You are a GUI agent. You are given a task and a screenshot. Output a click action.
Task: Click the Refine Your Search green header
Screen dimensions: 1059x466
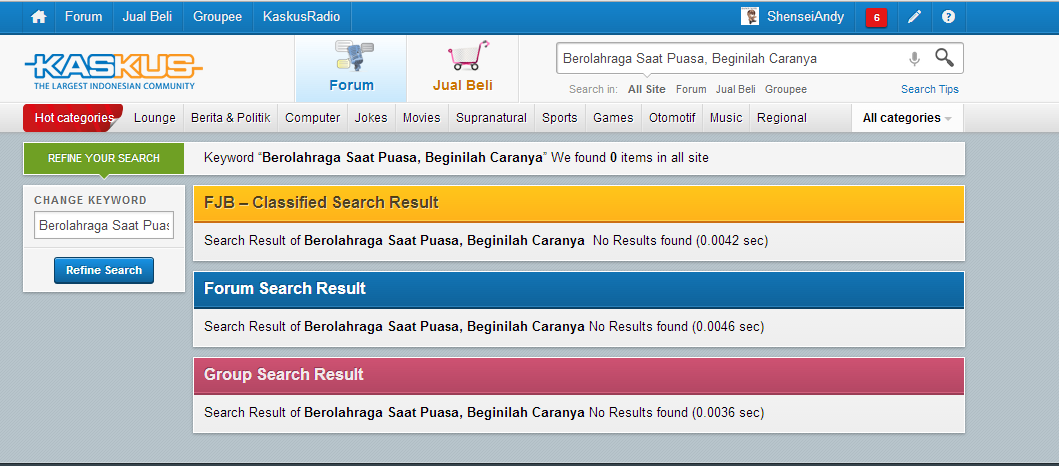coord(103,158)
